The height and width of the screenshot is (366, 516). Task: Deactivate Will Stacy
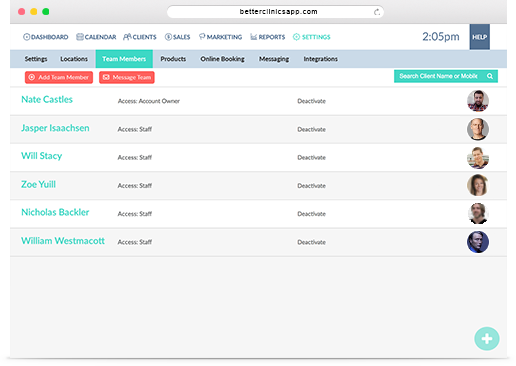(x=311, y=157)
